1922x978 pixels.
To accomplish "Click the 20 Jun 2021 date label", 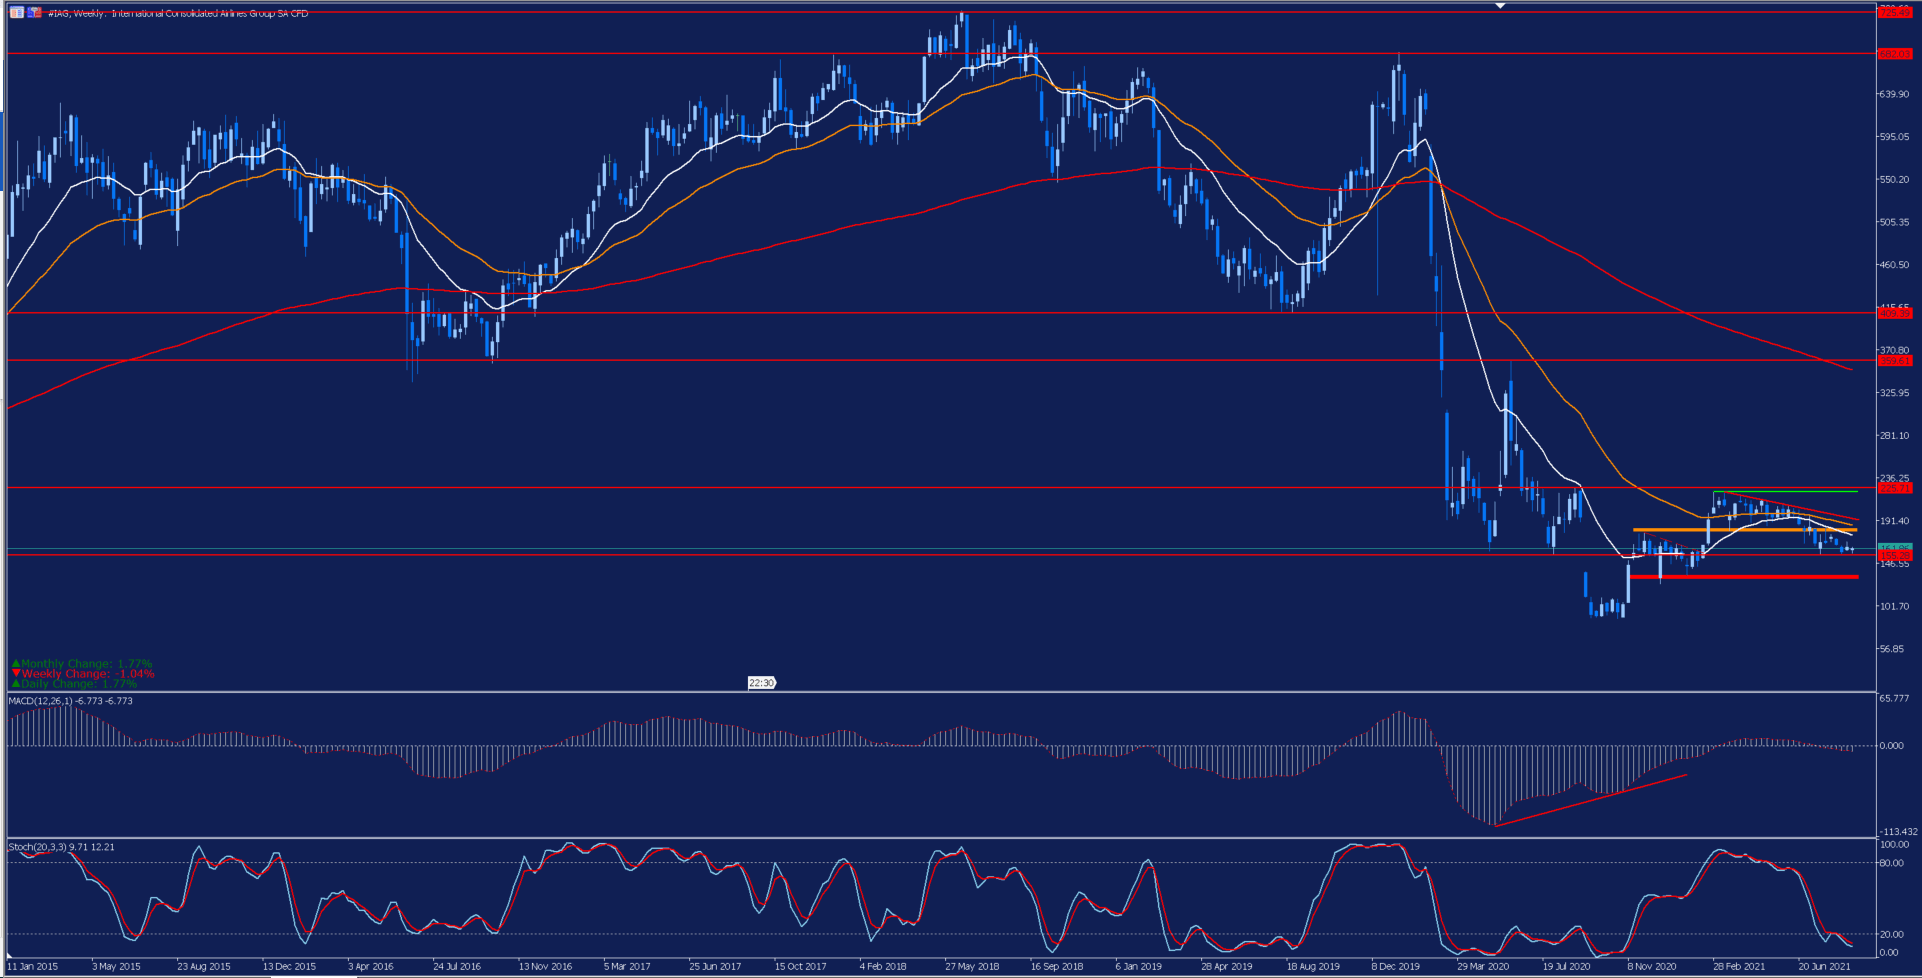I will (1825, 967).
